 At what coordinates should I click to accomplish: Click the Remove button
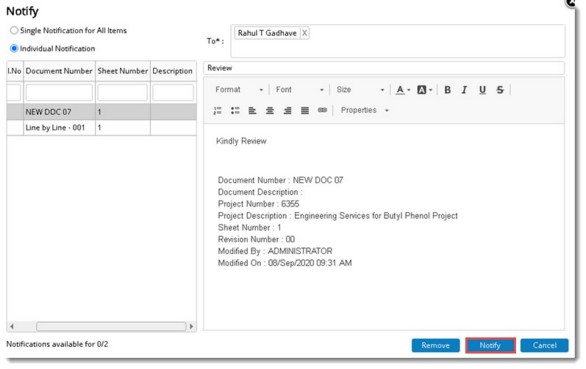point(436,345)
